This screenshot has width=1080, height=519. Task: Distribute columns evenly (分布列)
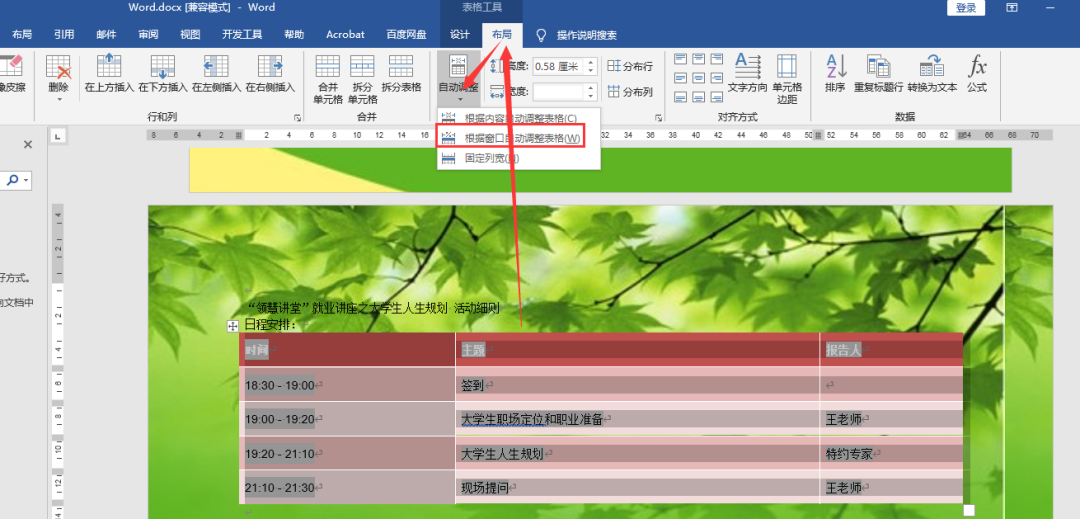(630, 92)
